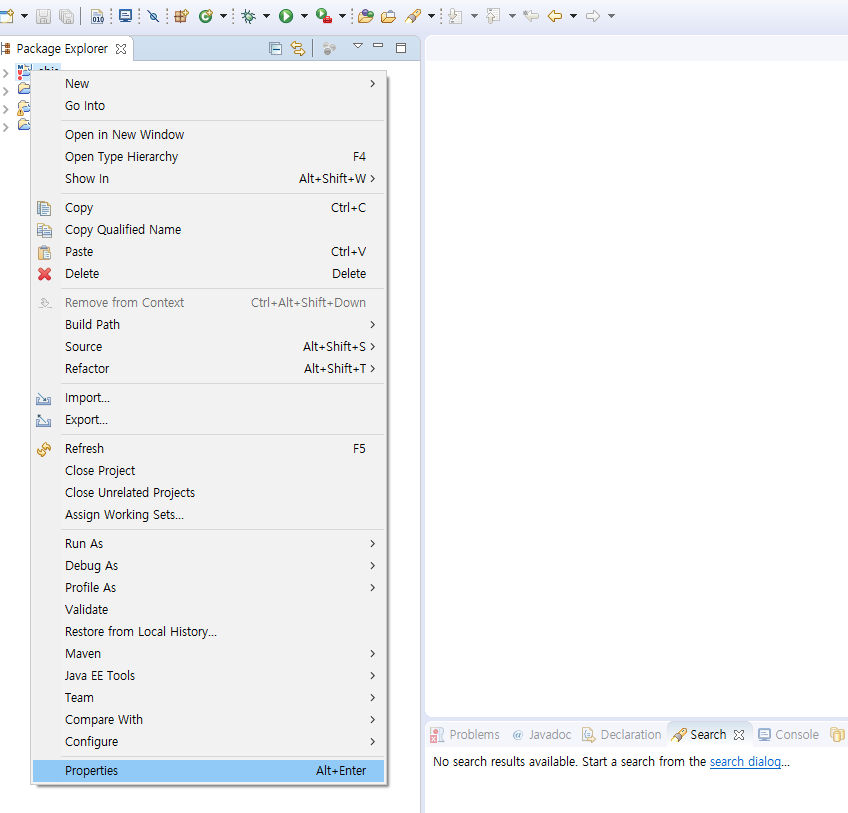Click the Build All binary icon
Image resolution: width=848 pixels, height=813 pixels.
[97, 16]
